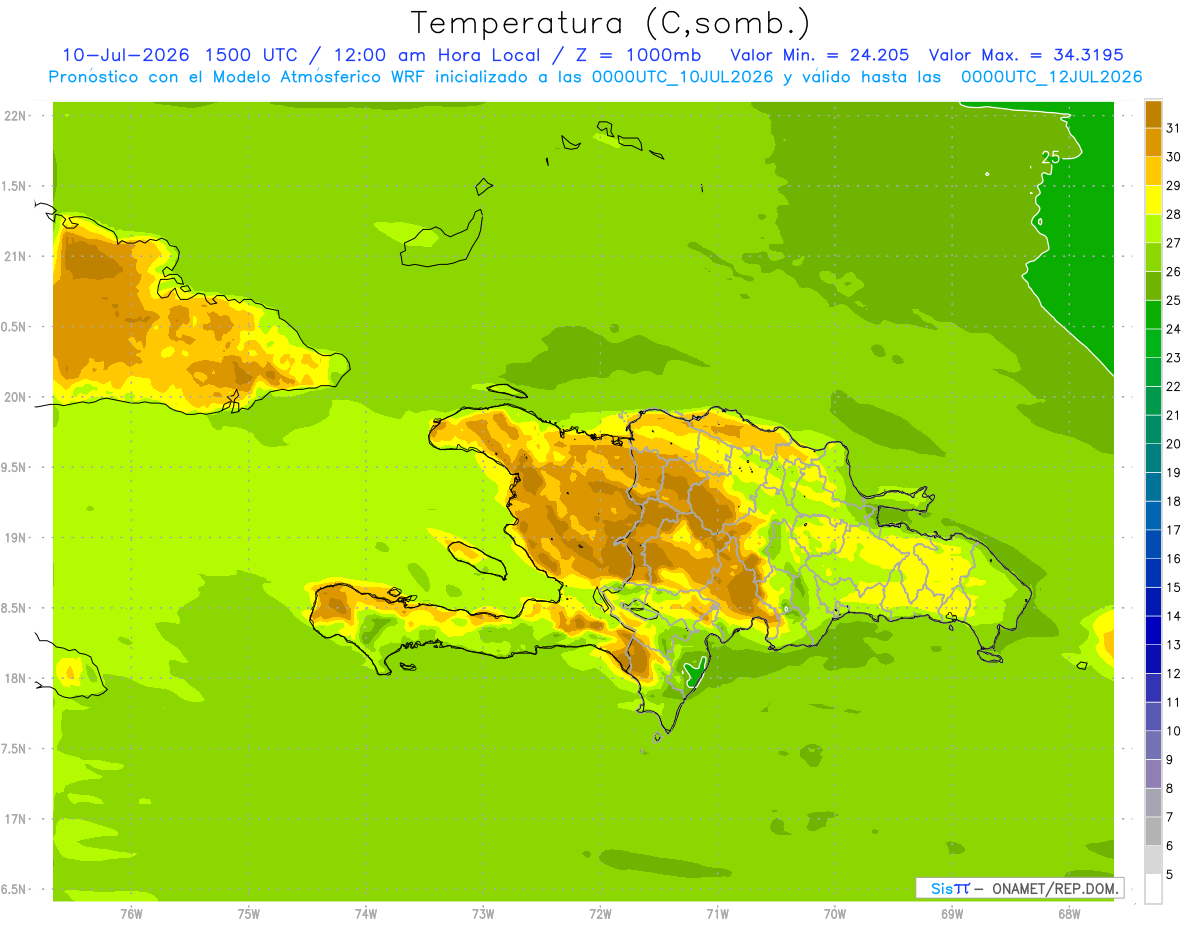Click the '29' label on the color scale
1200x927 pixels.
pos(1174,185)
